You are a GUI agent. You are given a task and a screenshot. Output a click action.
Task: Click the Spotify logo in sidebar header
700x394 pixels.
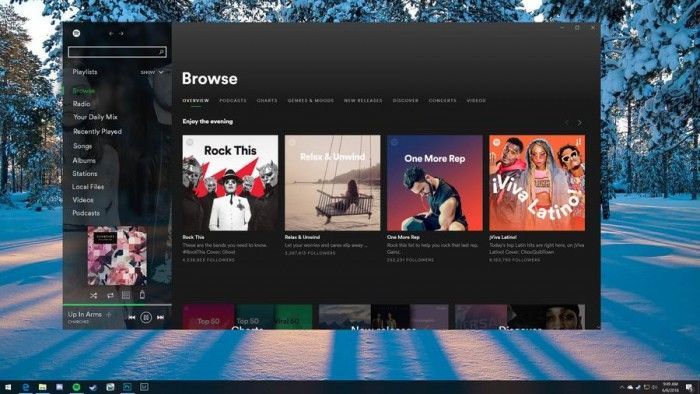[76, 33]
